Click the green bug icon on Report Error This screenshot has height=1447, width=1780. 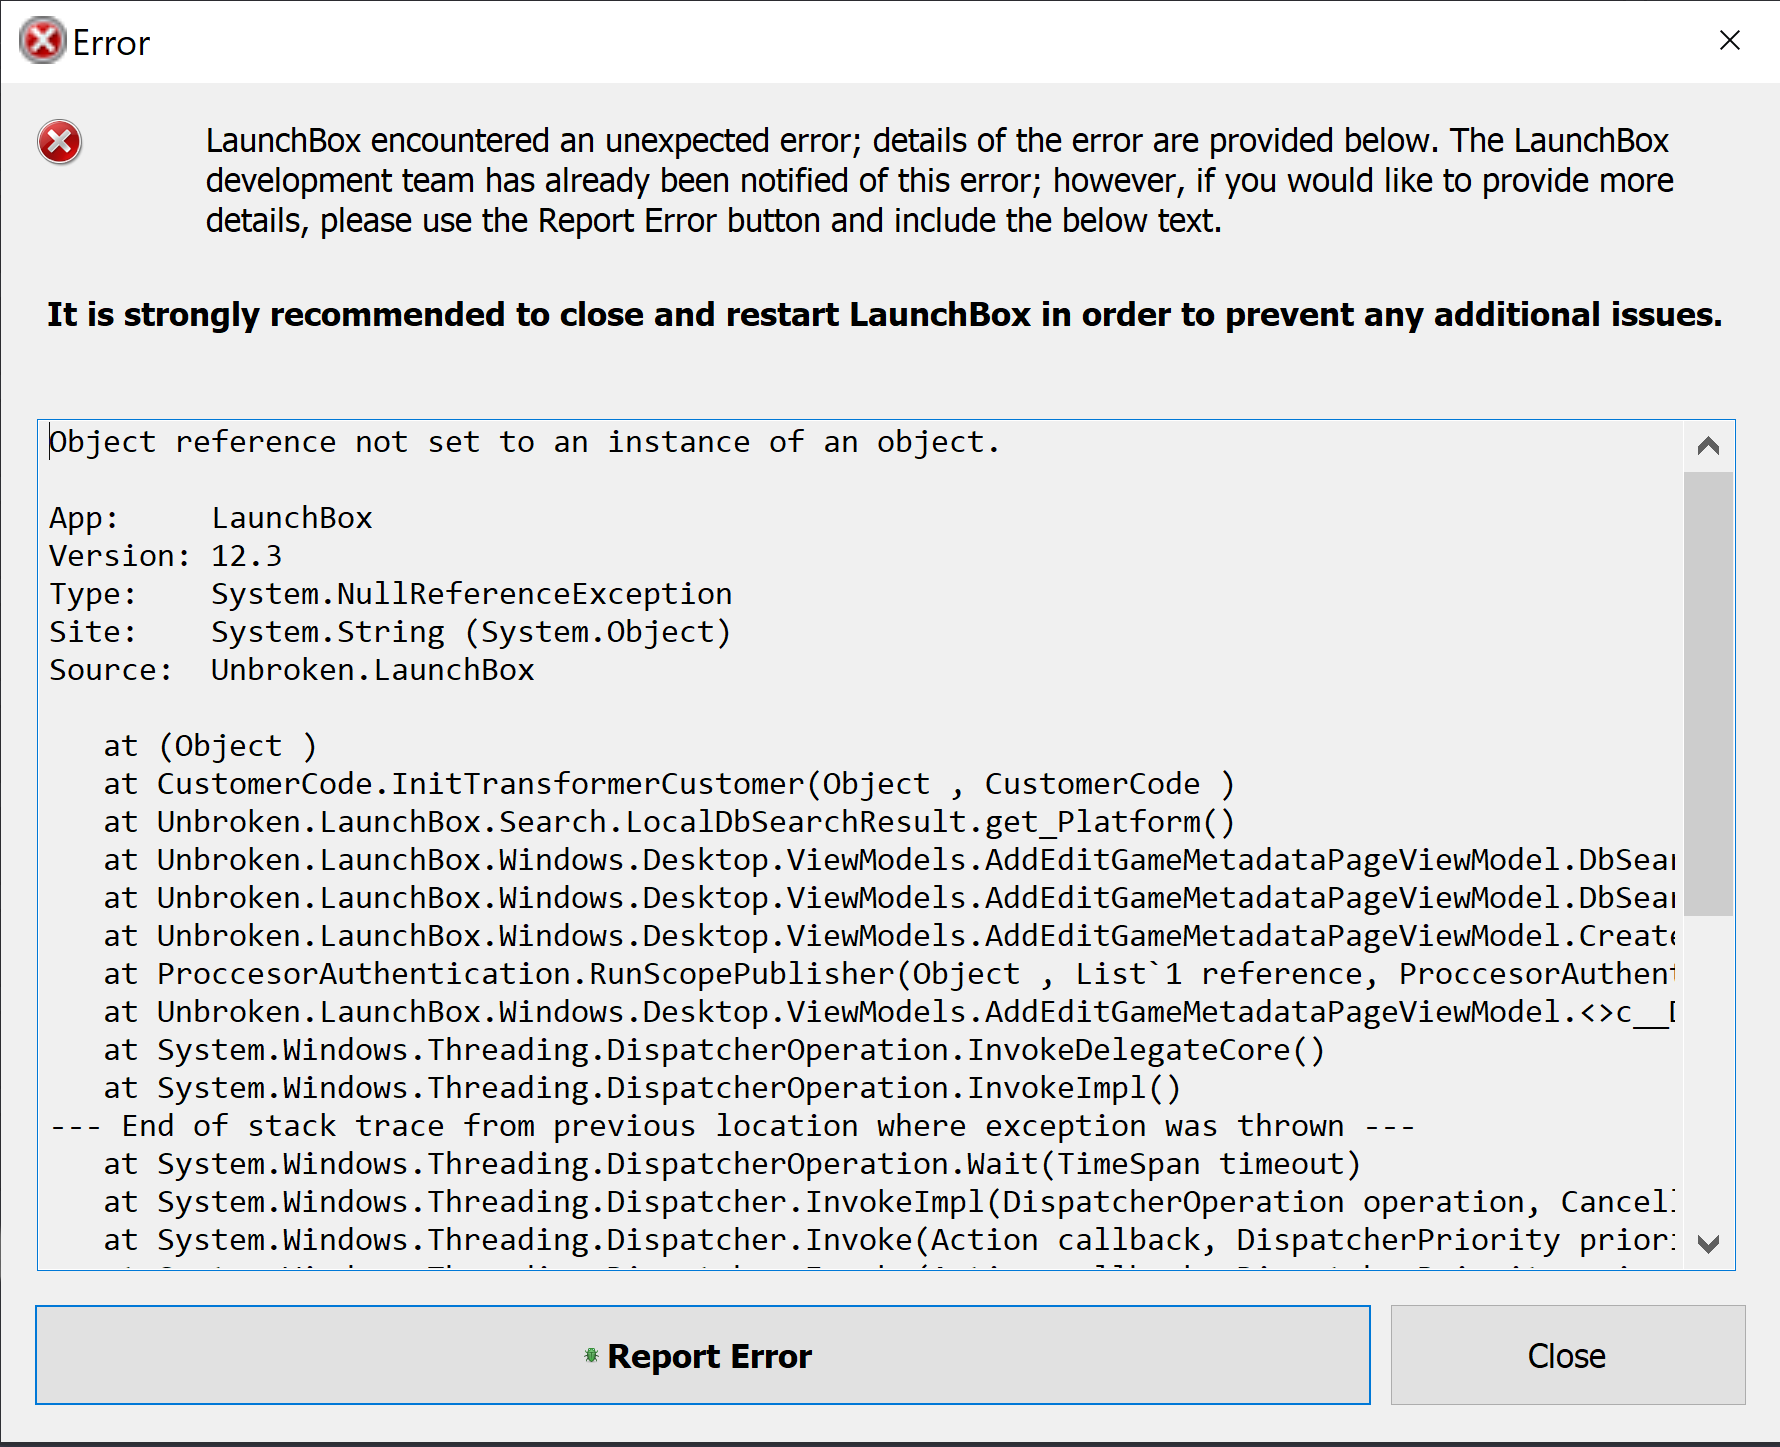click(591, 1355)
